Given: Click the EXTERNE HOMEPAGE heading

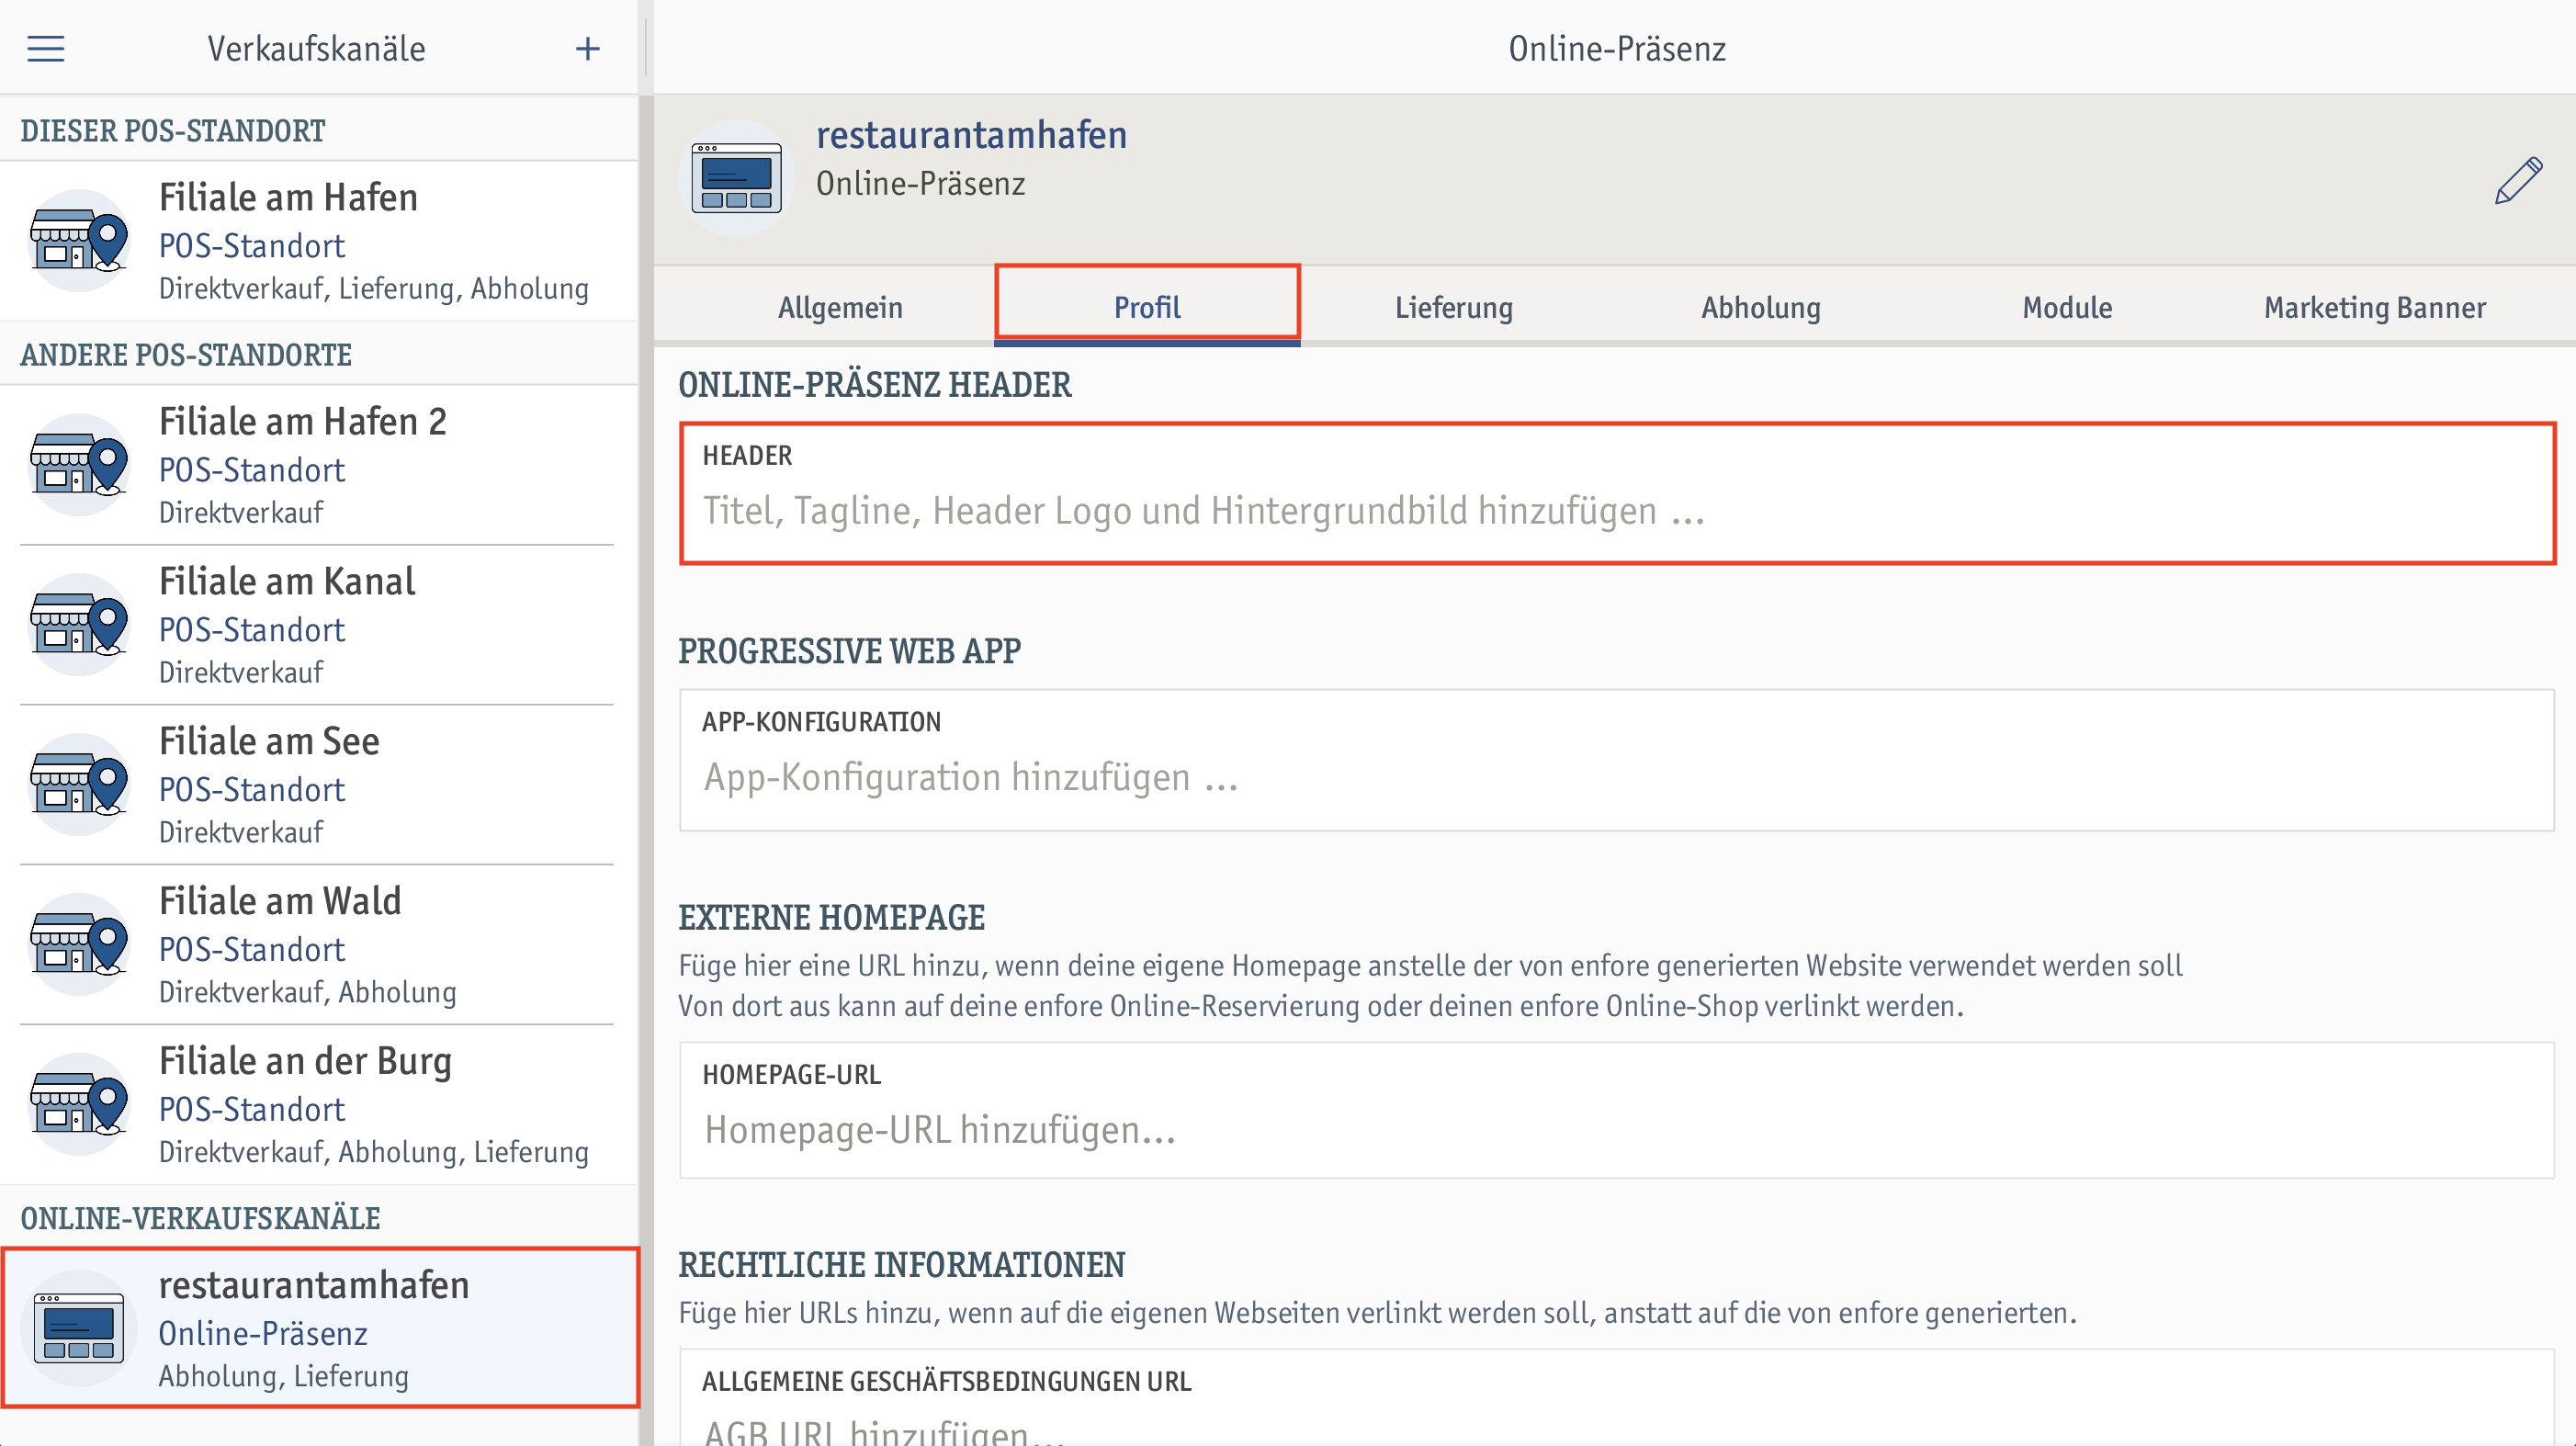Looking at the screenshot, I should (832, 918).
